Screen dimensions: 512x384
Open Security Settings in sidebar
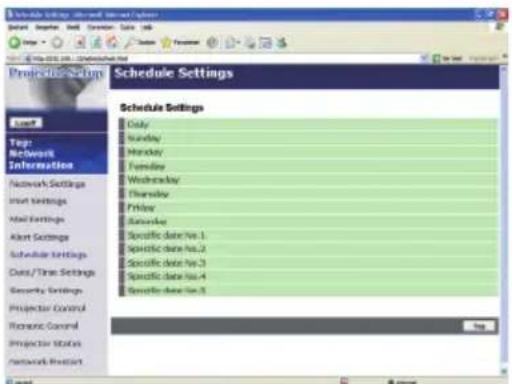(x=46, y=290)
